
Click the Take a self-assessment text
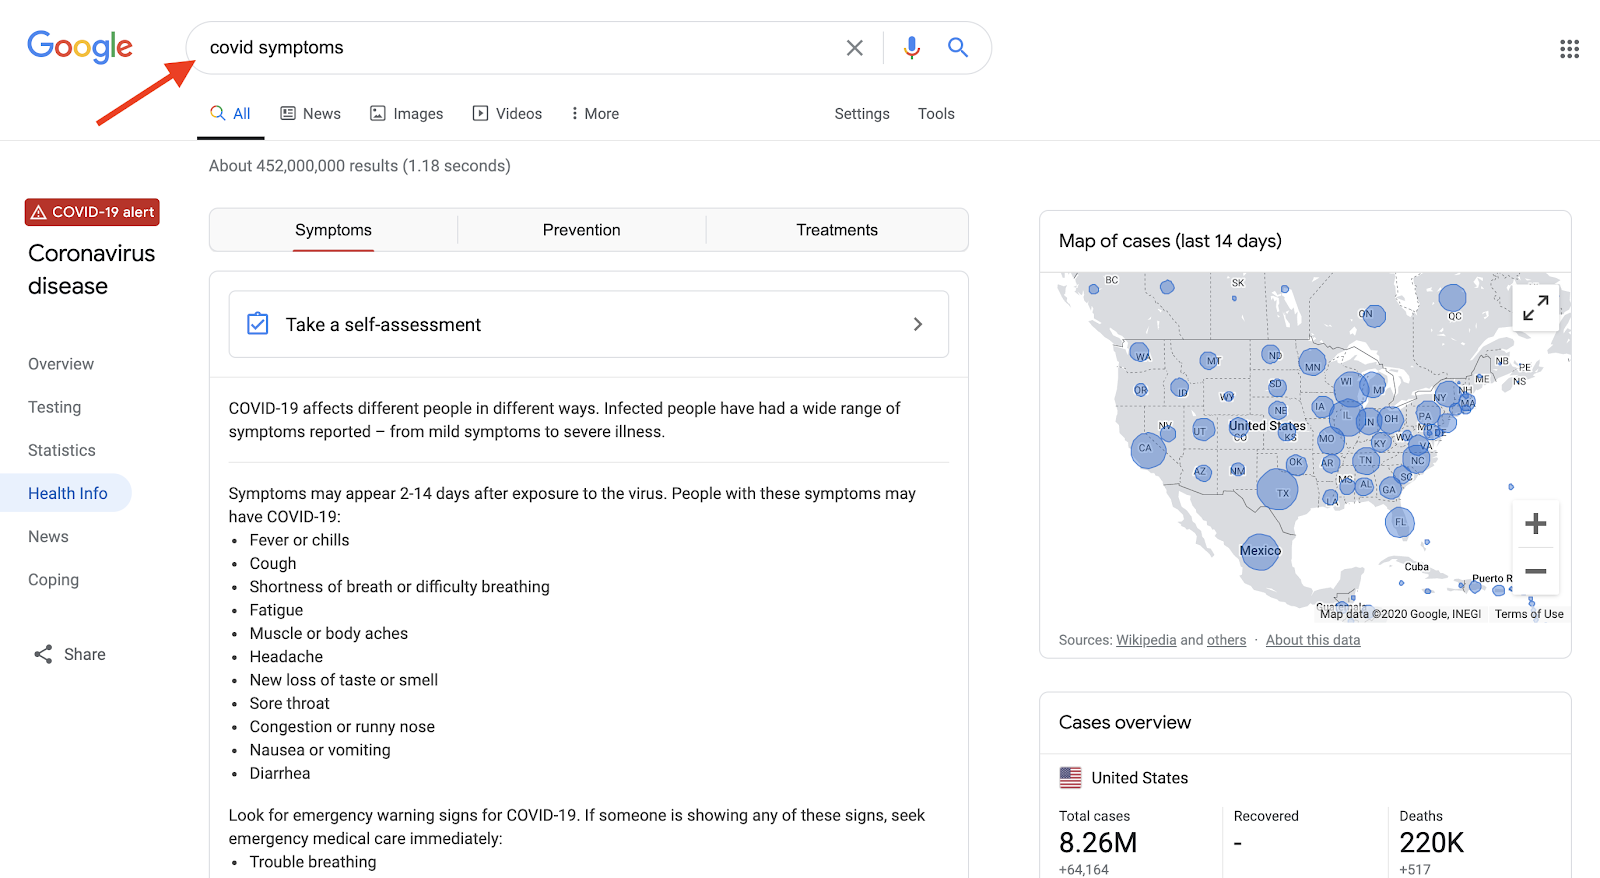[x=383, y=325]
